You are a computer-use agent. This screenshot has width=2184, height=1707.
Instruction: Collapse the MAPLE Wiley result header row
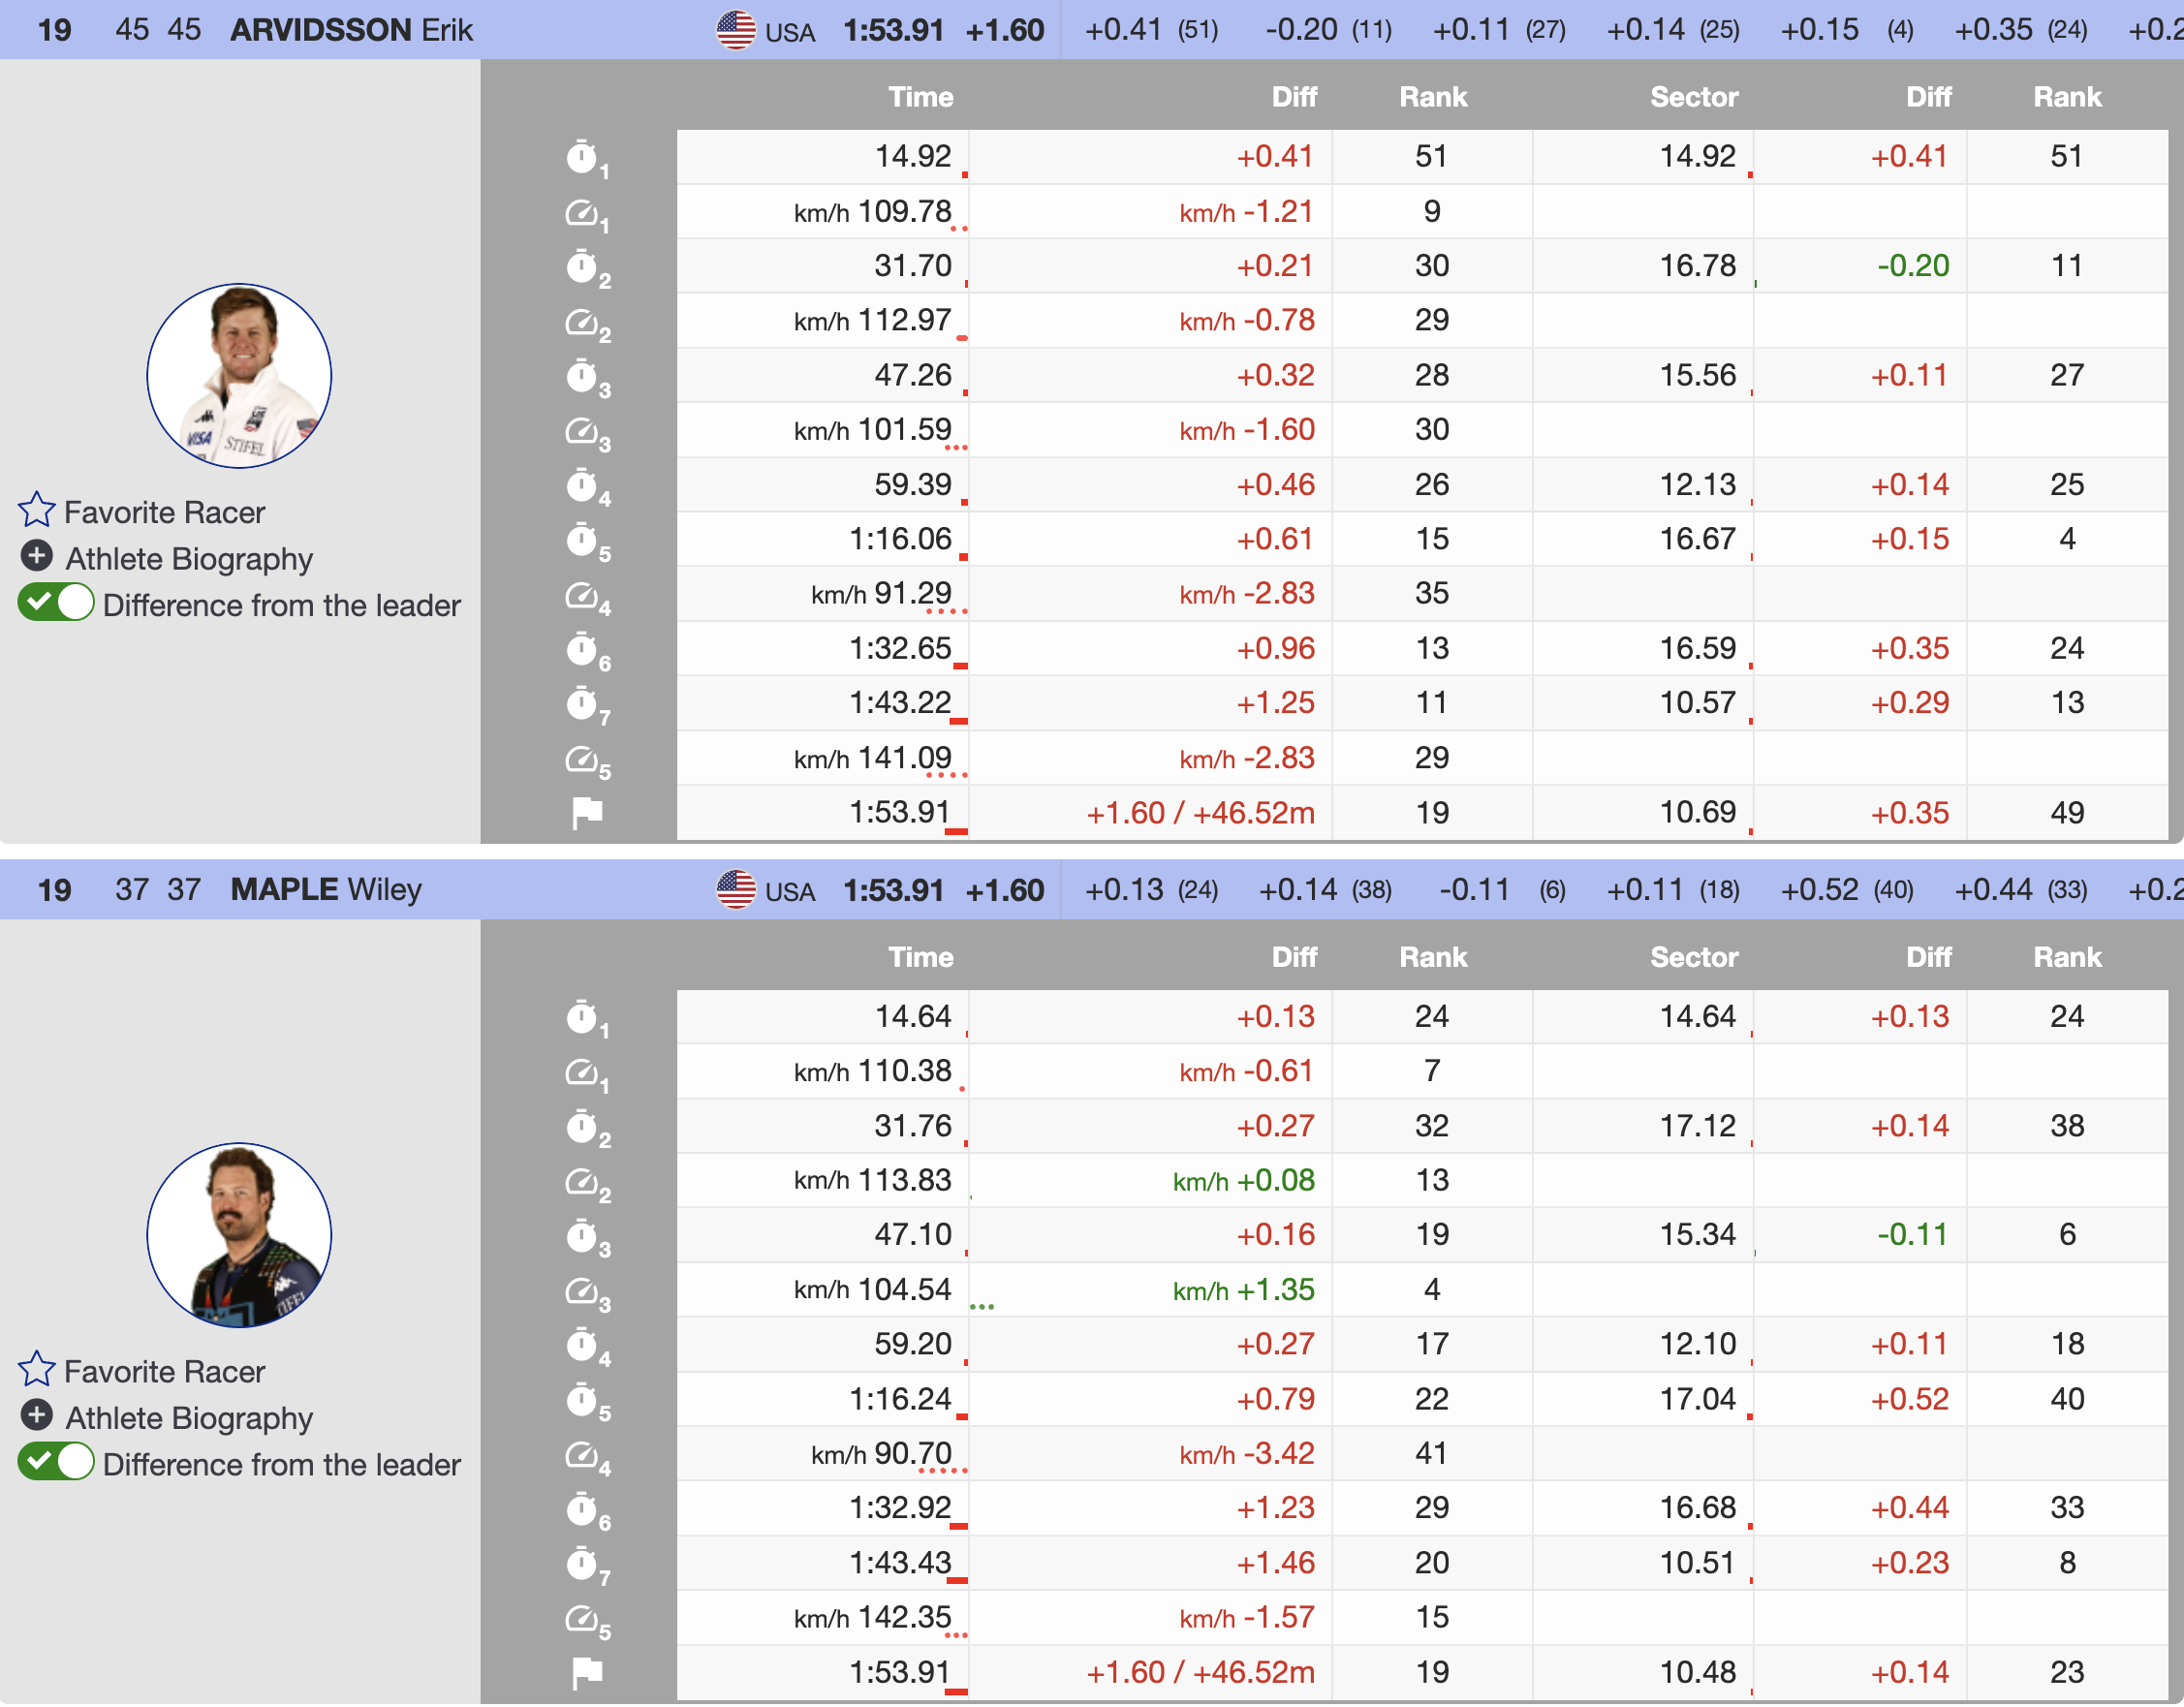325,890
